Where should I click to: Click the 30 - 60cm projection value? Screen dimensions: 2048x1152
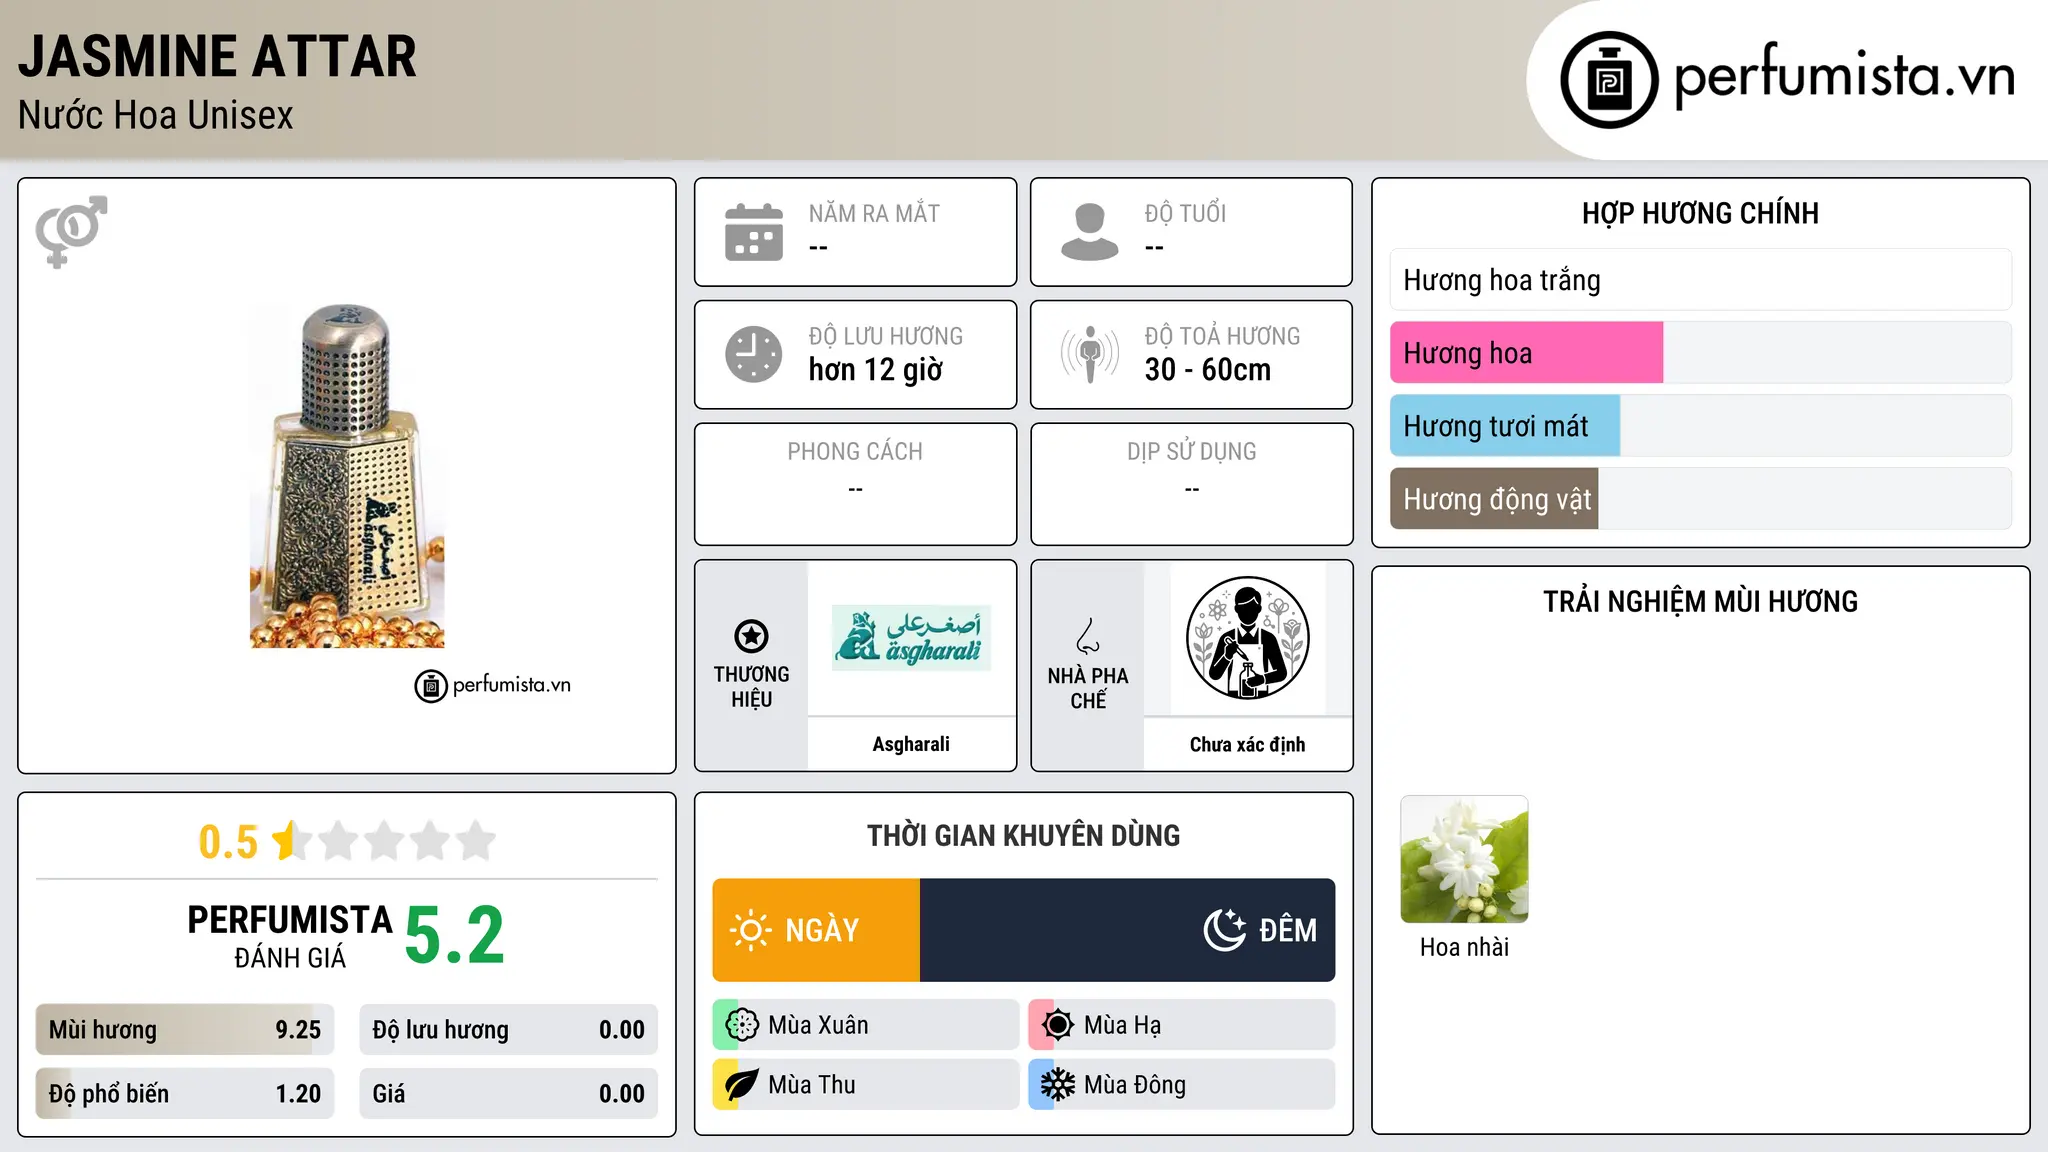pos(1207,370)
